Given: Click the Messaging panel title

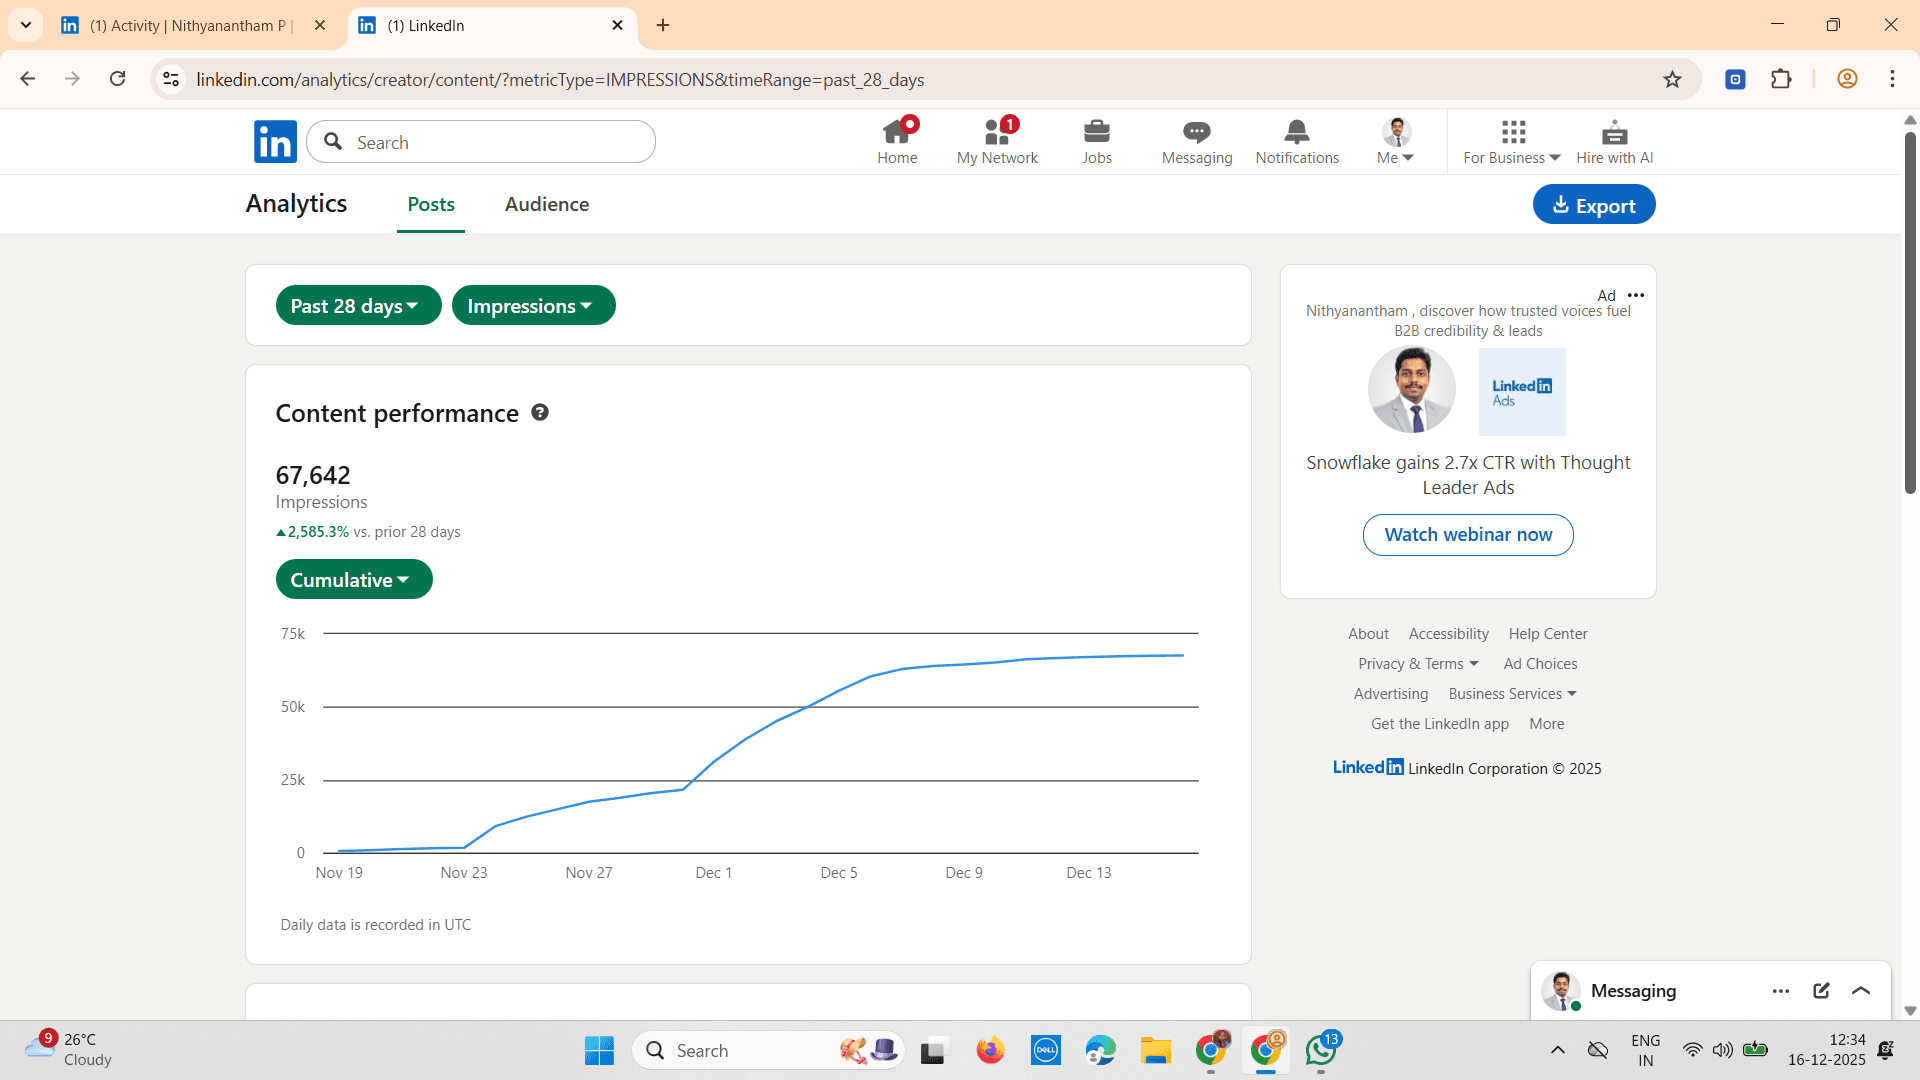Looking at the screenshot, I should [x=1633, y=991].
